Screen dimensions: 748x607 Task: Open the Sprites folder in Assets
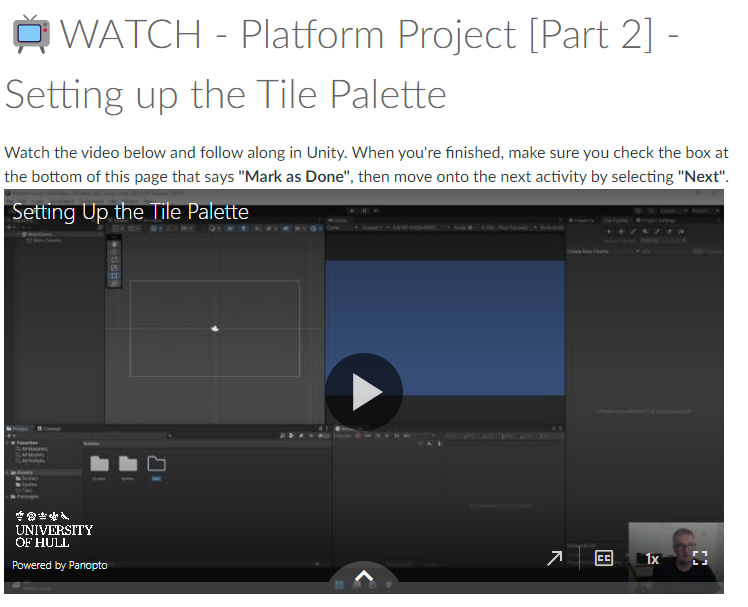[x=128, y=464]
